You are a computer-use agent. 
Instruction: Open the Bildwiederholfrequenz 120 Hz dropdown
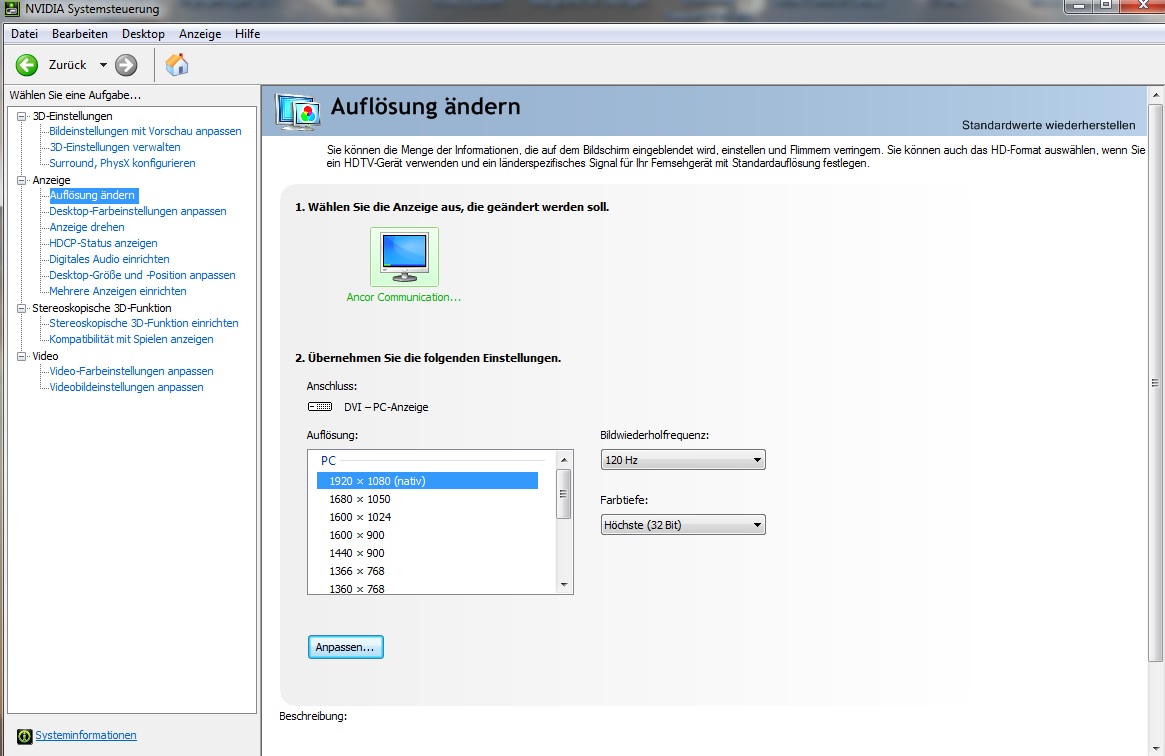(683, 460)
